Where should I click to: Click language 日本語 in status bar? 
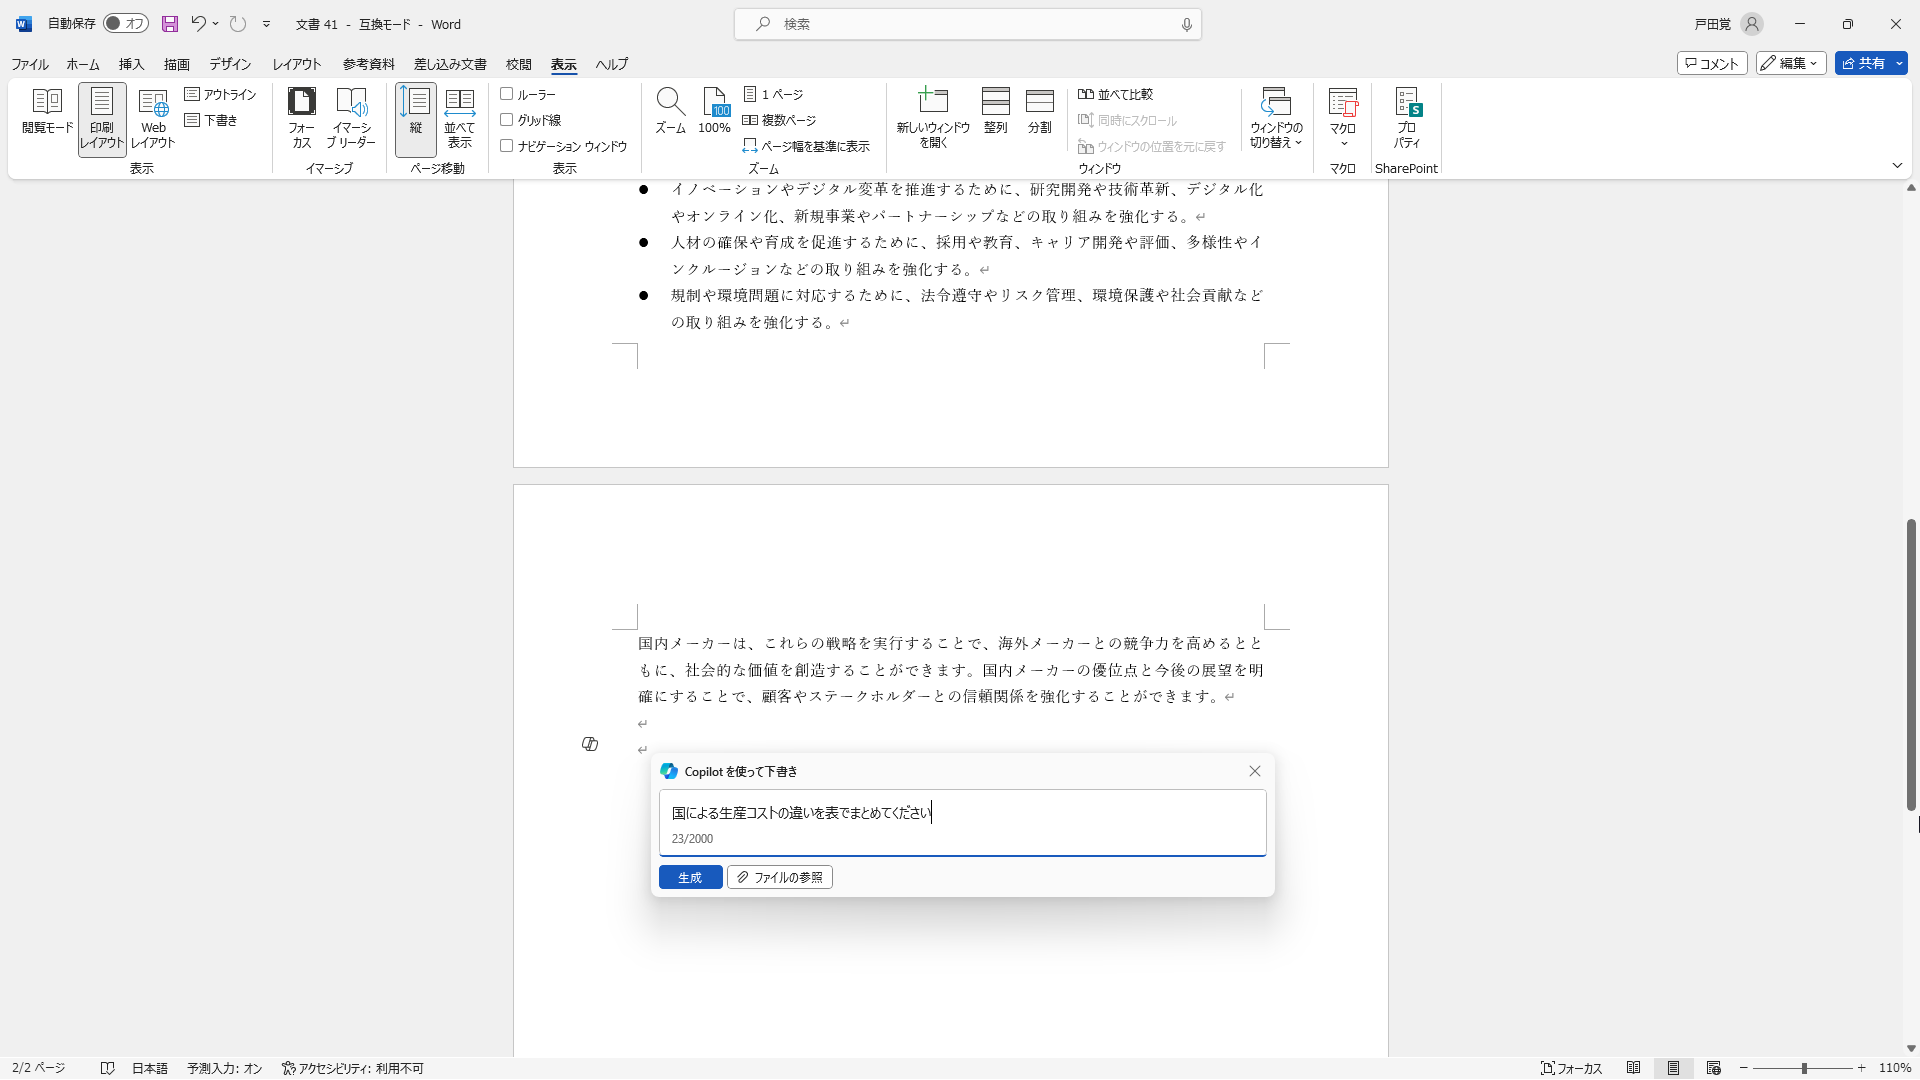[x=150, y=1068]
